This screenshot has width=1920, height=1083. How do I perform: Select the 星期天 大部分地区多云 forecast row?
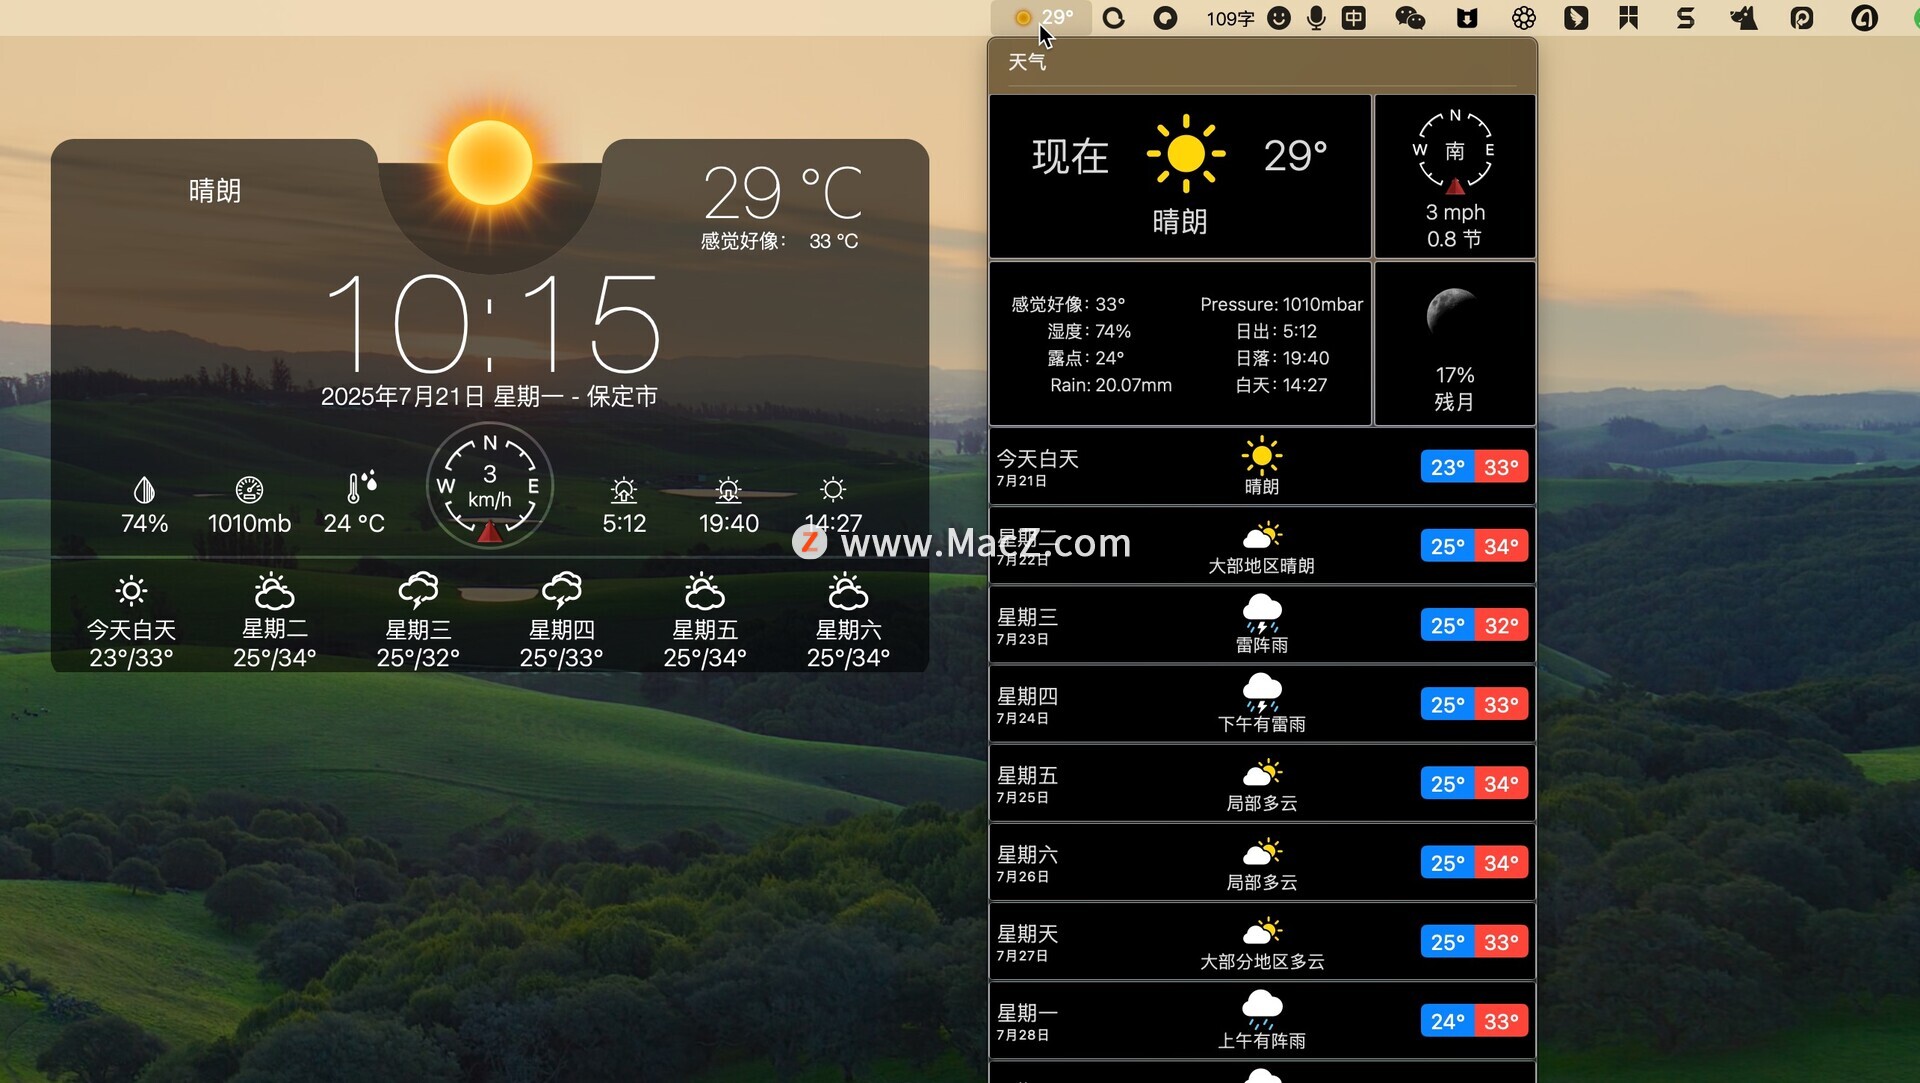[1262, 941]
